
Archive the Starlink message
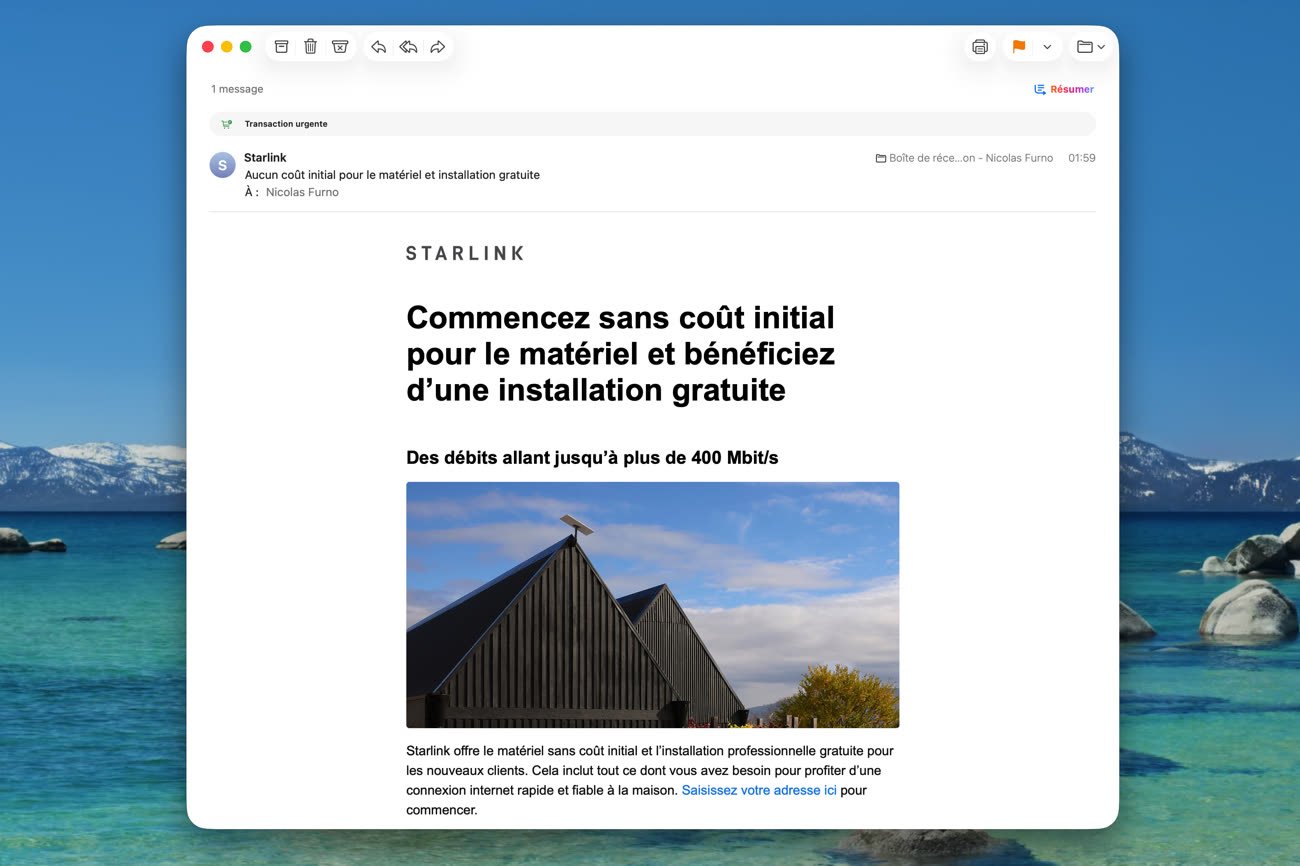click(282, 47)
